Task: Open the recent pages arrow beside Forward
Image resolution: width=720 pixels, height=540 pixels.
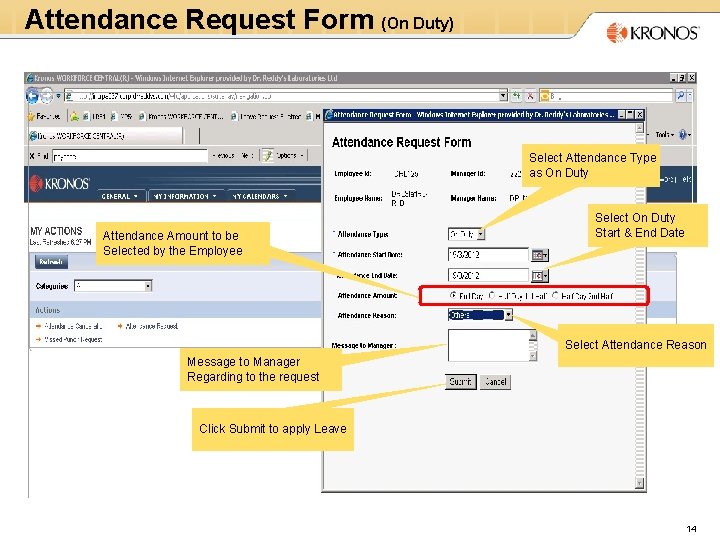Action: click(x=58, y=96)
